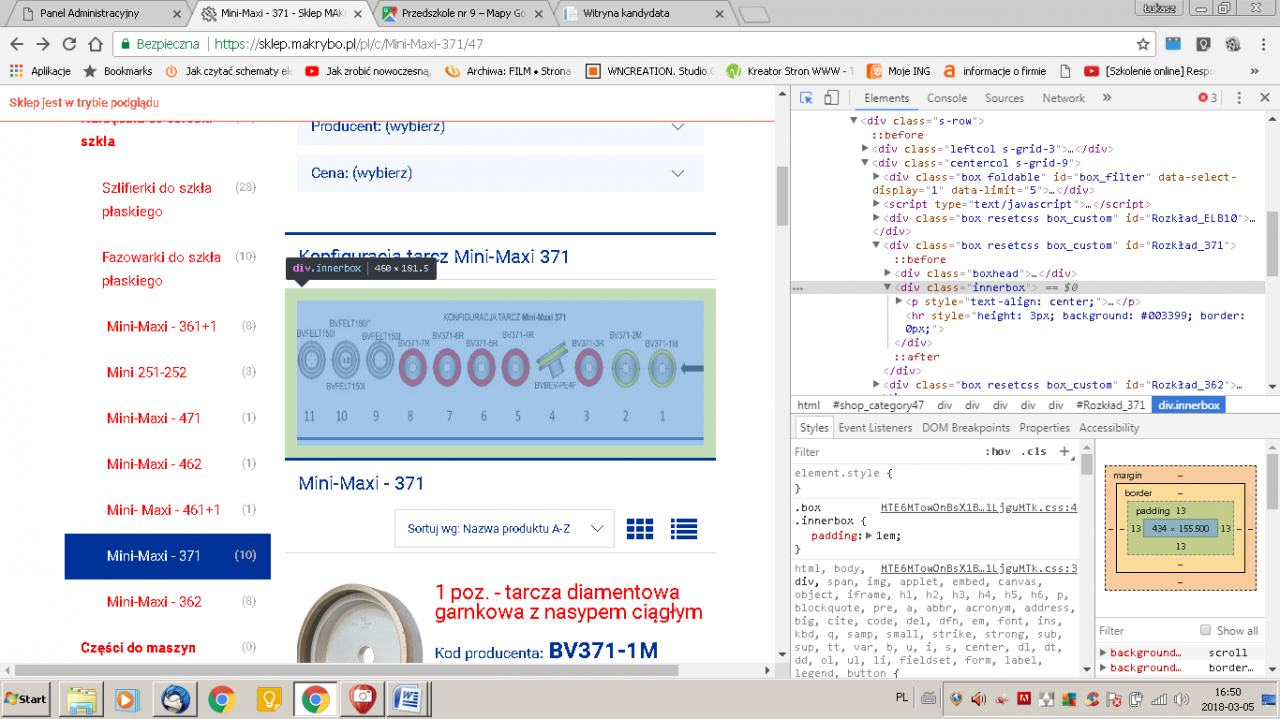The height and width of the screenshot is (719, 1280).
Task: Click the browser address bar URL
Action: pos(349,44)
